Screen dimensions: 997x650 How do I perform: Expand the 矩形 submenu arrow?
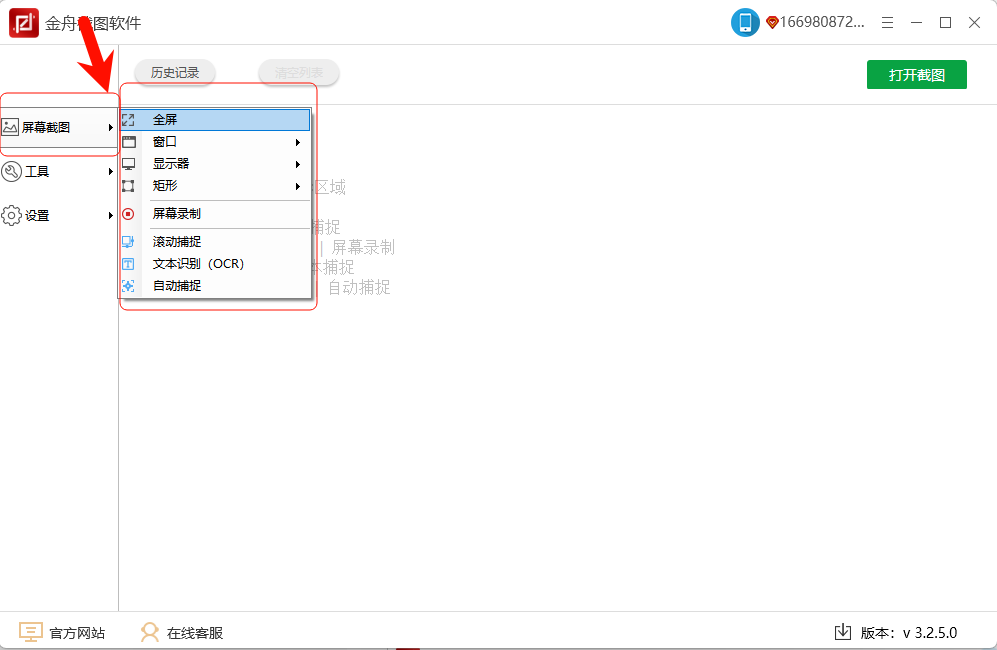coord(298,186)
